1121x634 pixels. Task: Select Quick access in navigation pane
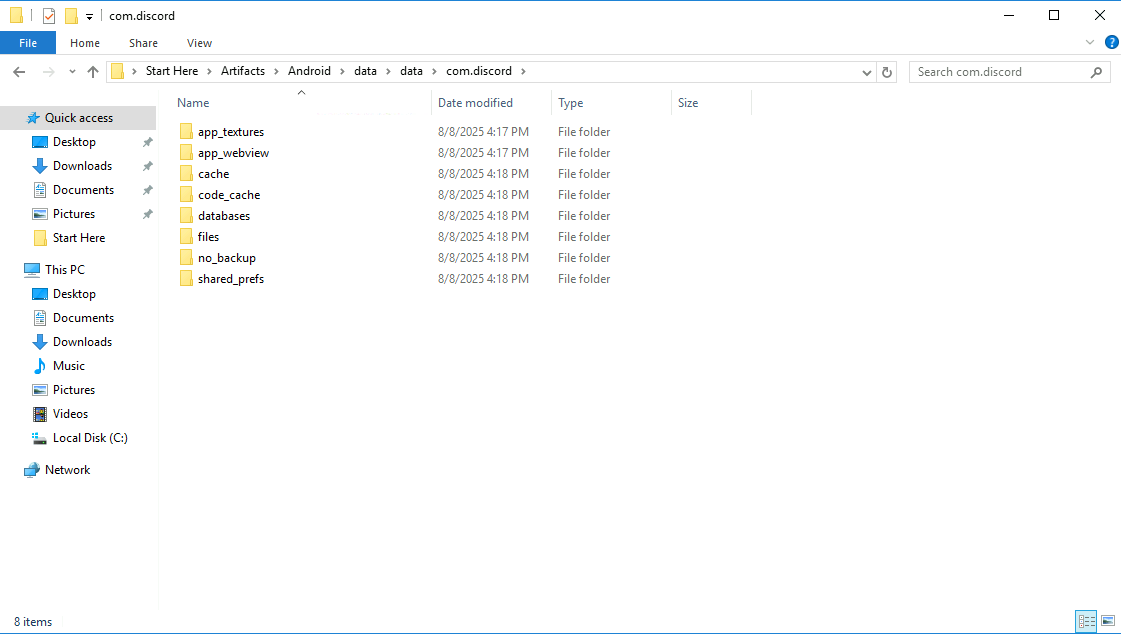79,118
